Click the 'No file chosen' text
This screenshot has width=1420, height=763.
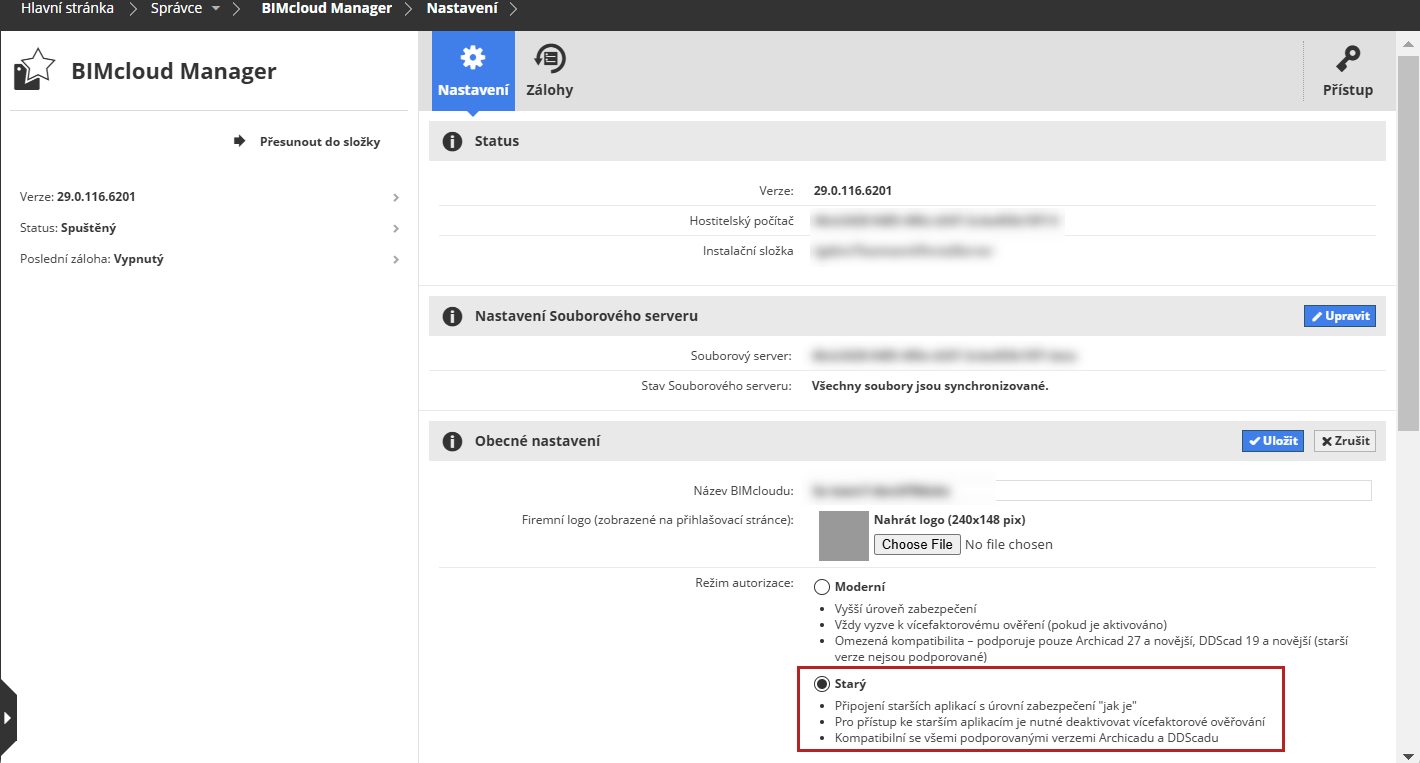(x=1009, y=545)
